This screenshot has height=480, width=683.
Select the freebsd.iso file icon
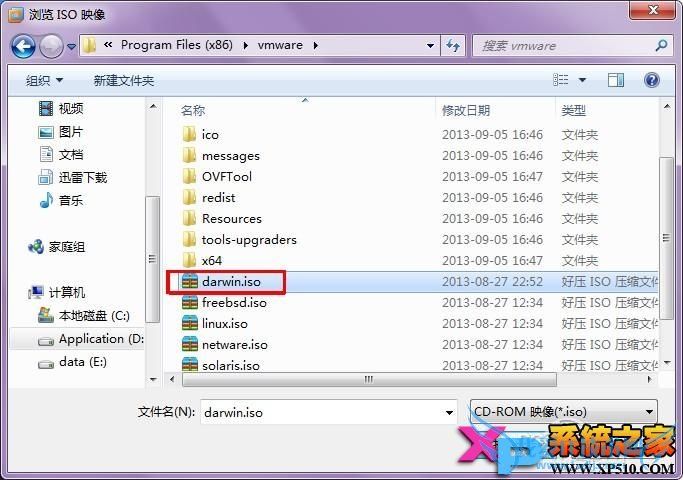coord(189,302)
